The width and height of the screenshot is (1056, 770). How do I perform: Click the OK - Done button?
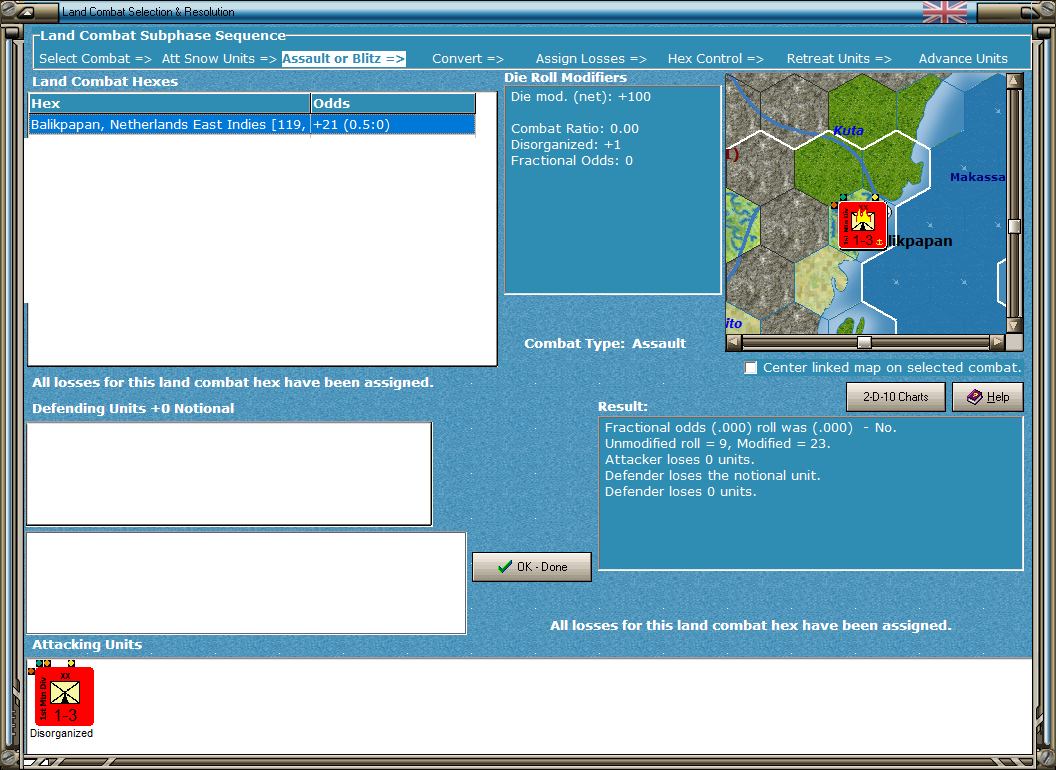[532, 567]
